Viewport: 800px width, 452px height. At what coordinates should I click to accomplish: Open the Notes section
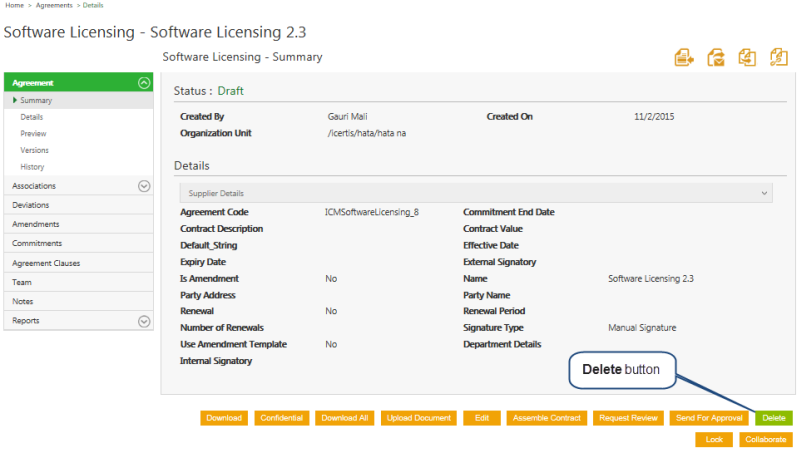tap(79, 302)
